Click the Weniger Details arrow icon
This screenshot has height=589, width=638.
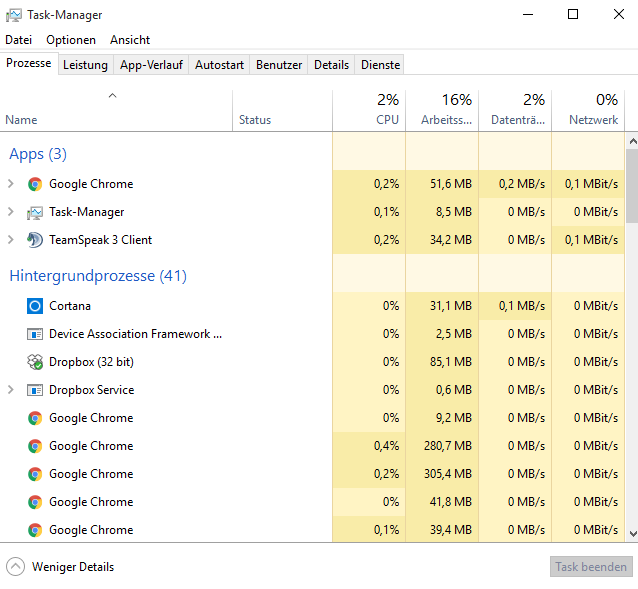pos(15,567)
